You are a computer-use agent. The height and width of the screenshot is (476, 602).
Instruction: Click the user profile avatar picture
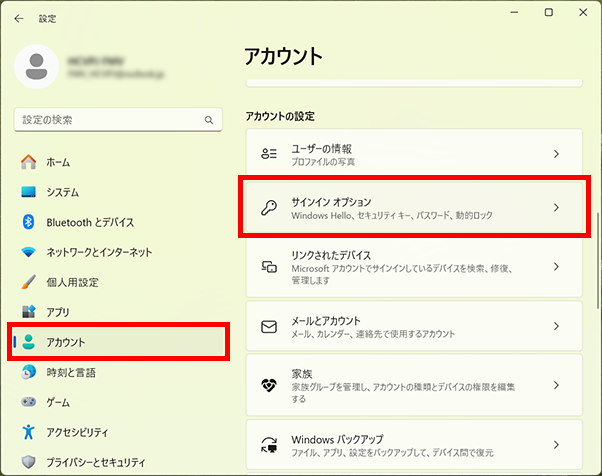[38, 67]
